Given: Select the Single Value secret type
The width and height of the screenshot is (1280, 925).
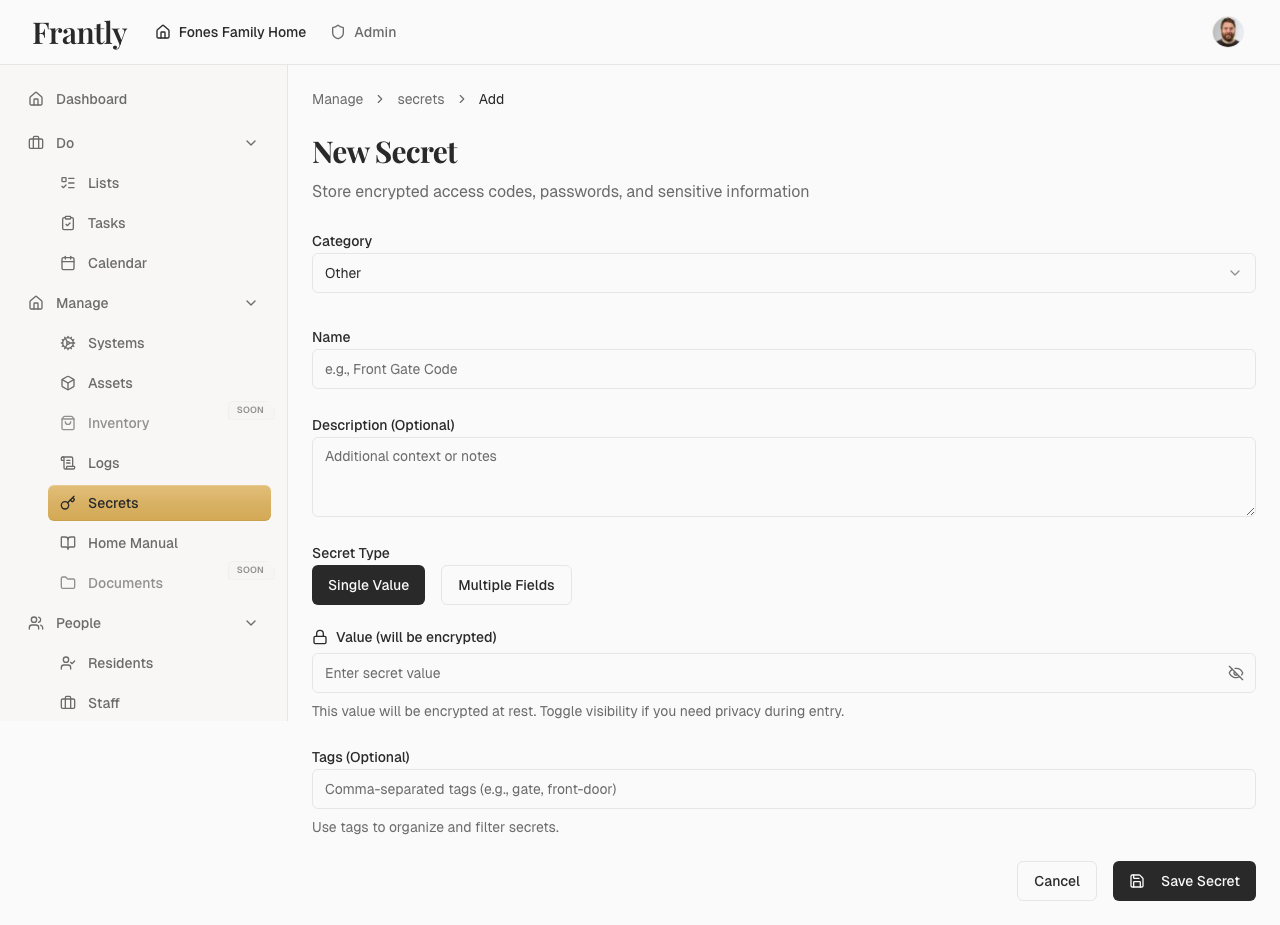Looking at the screenshot, I should [368, 584].
